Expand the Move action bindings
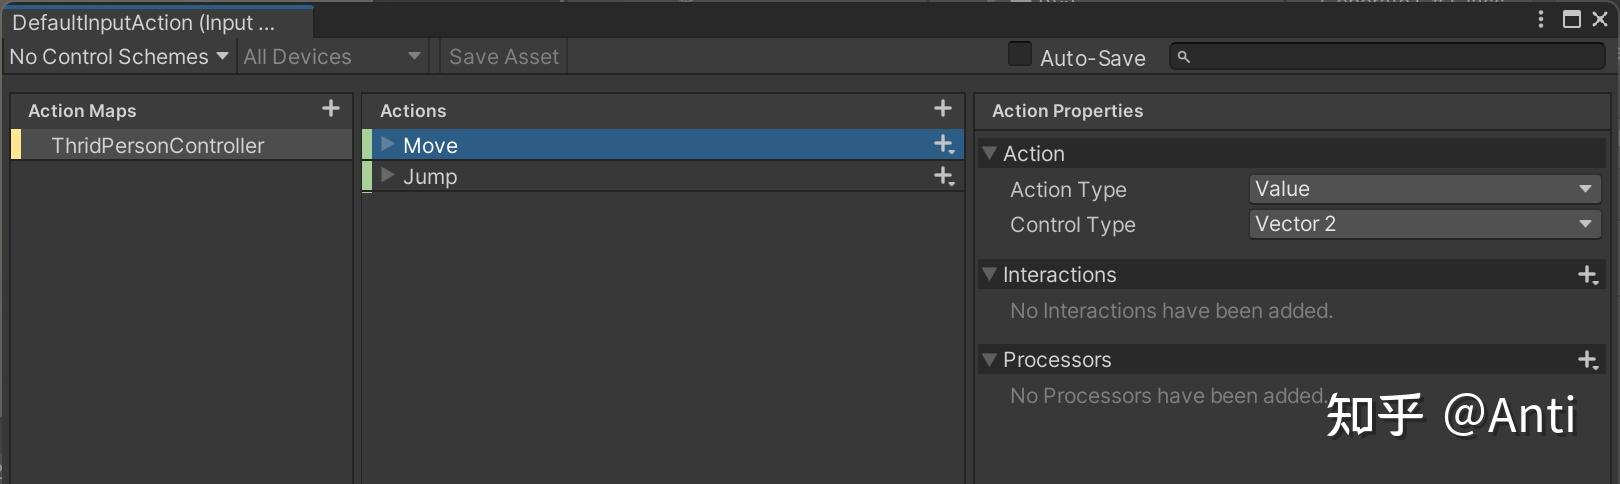This screenshot has height=484, width=1620. (x=388, y=145)
